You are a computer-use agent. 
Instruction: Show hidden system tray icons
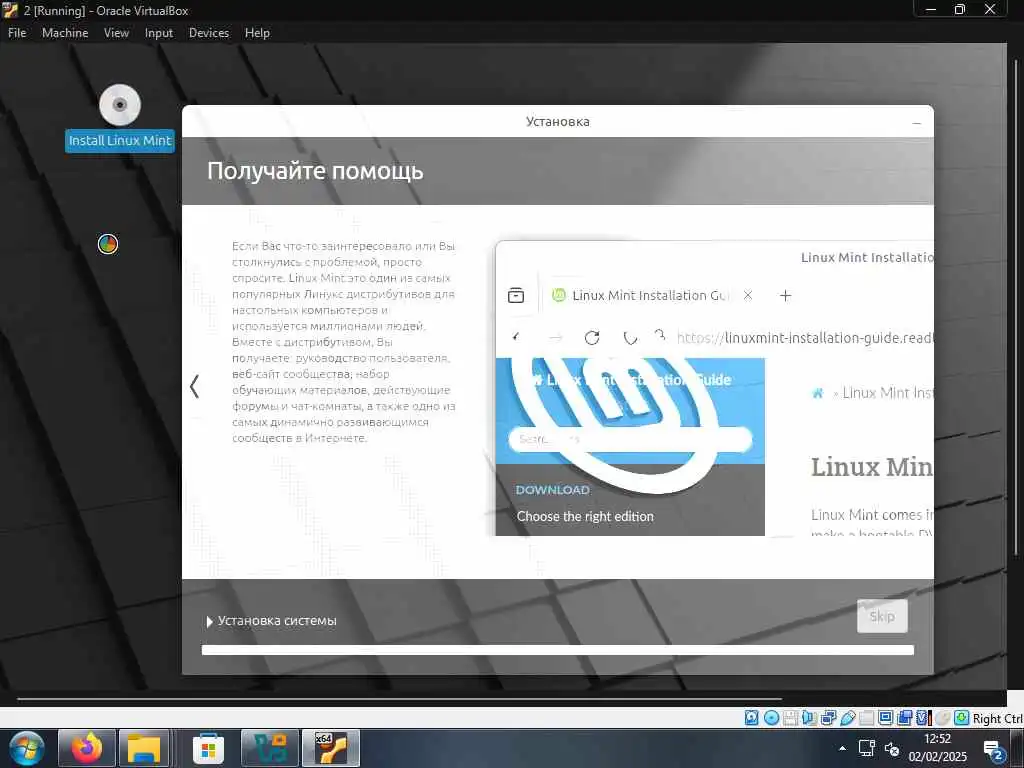click(x=842, y=748)
